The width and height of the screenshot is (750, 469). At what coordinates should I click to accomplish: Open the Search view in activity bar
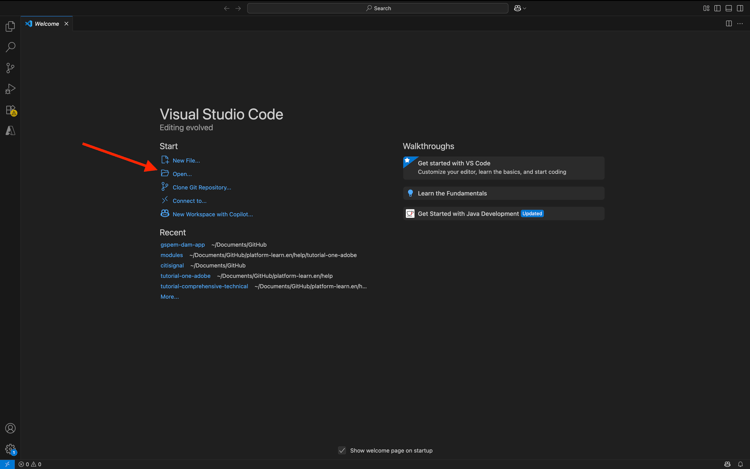[x=10, y=47]
